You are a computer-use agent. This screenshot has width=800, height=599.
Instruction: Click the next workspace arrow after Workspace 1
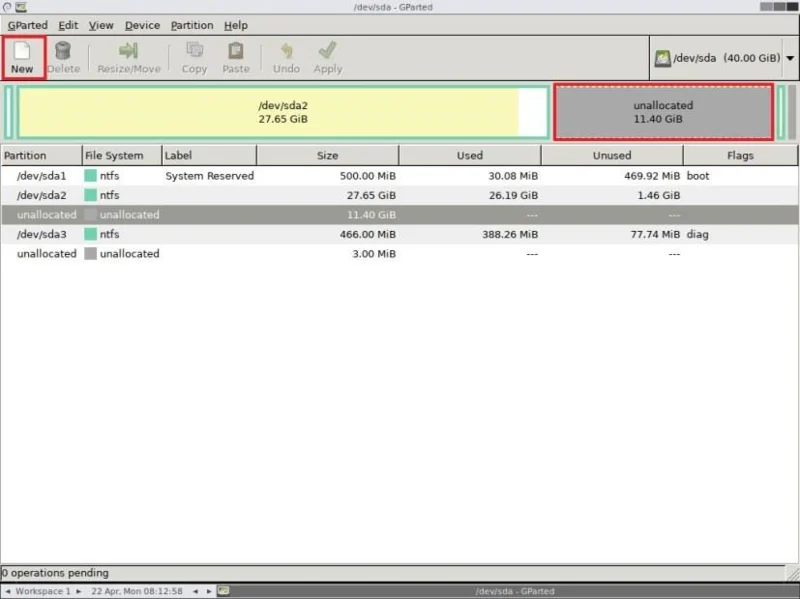[x=78, y=591]
